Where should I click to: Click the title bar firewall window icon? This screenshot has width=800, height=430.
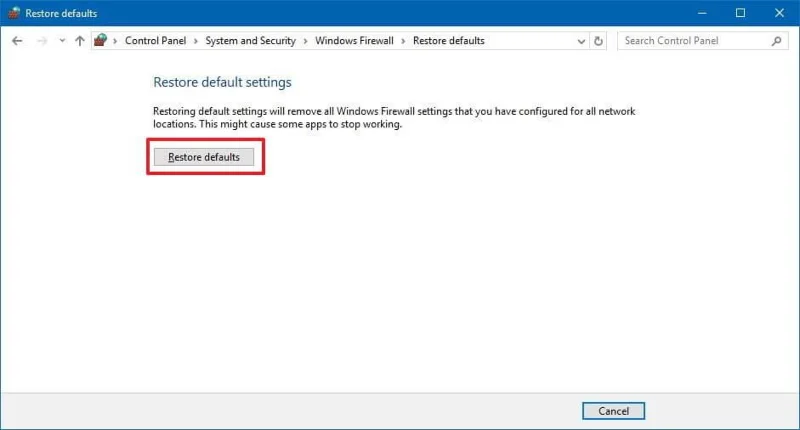click(x=14, y=13)
